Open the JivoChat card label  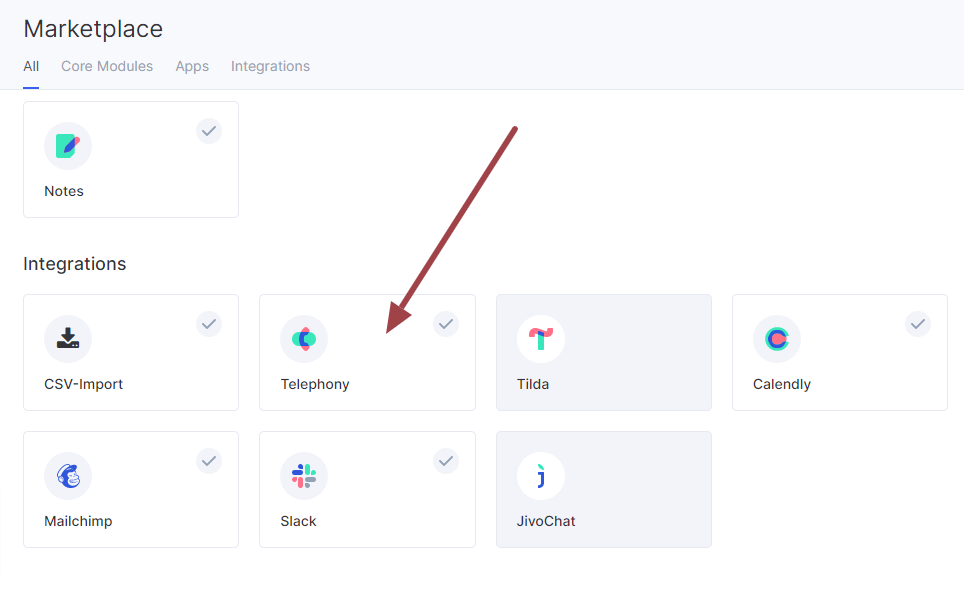(x=546, y=521)
